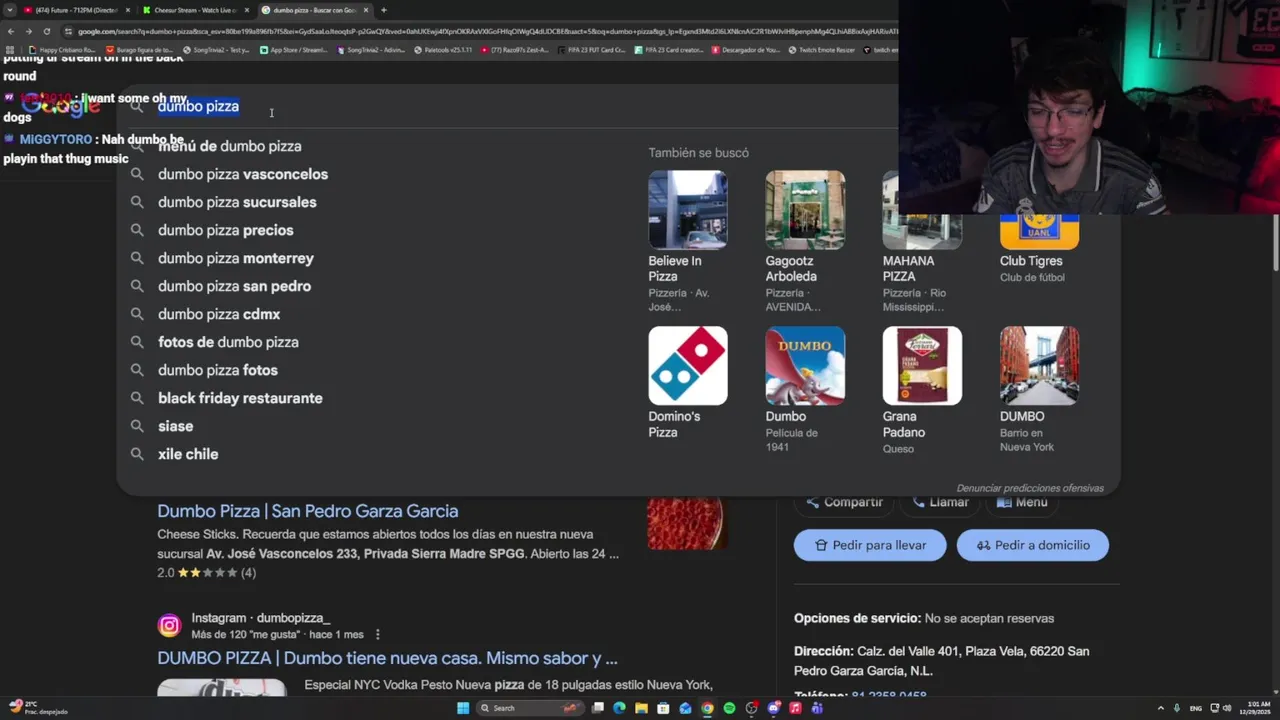Open the volume tray icon

click(1227, 708)
